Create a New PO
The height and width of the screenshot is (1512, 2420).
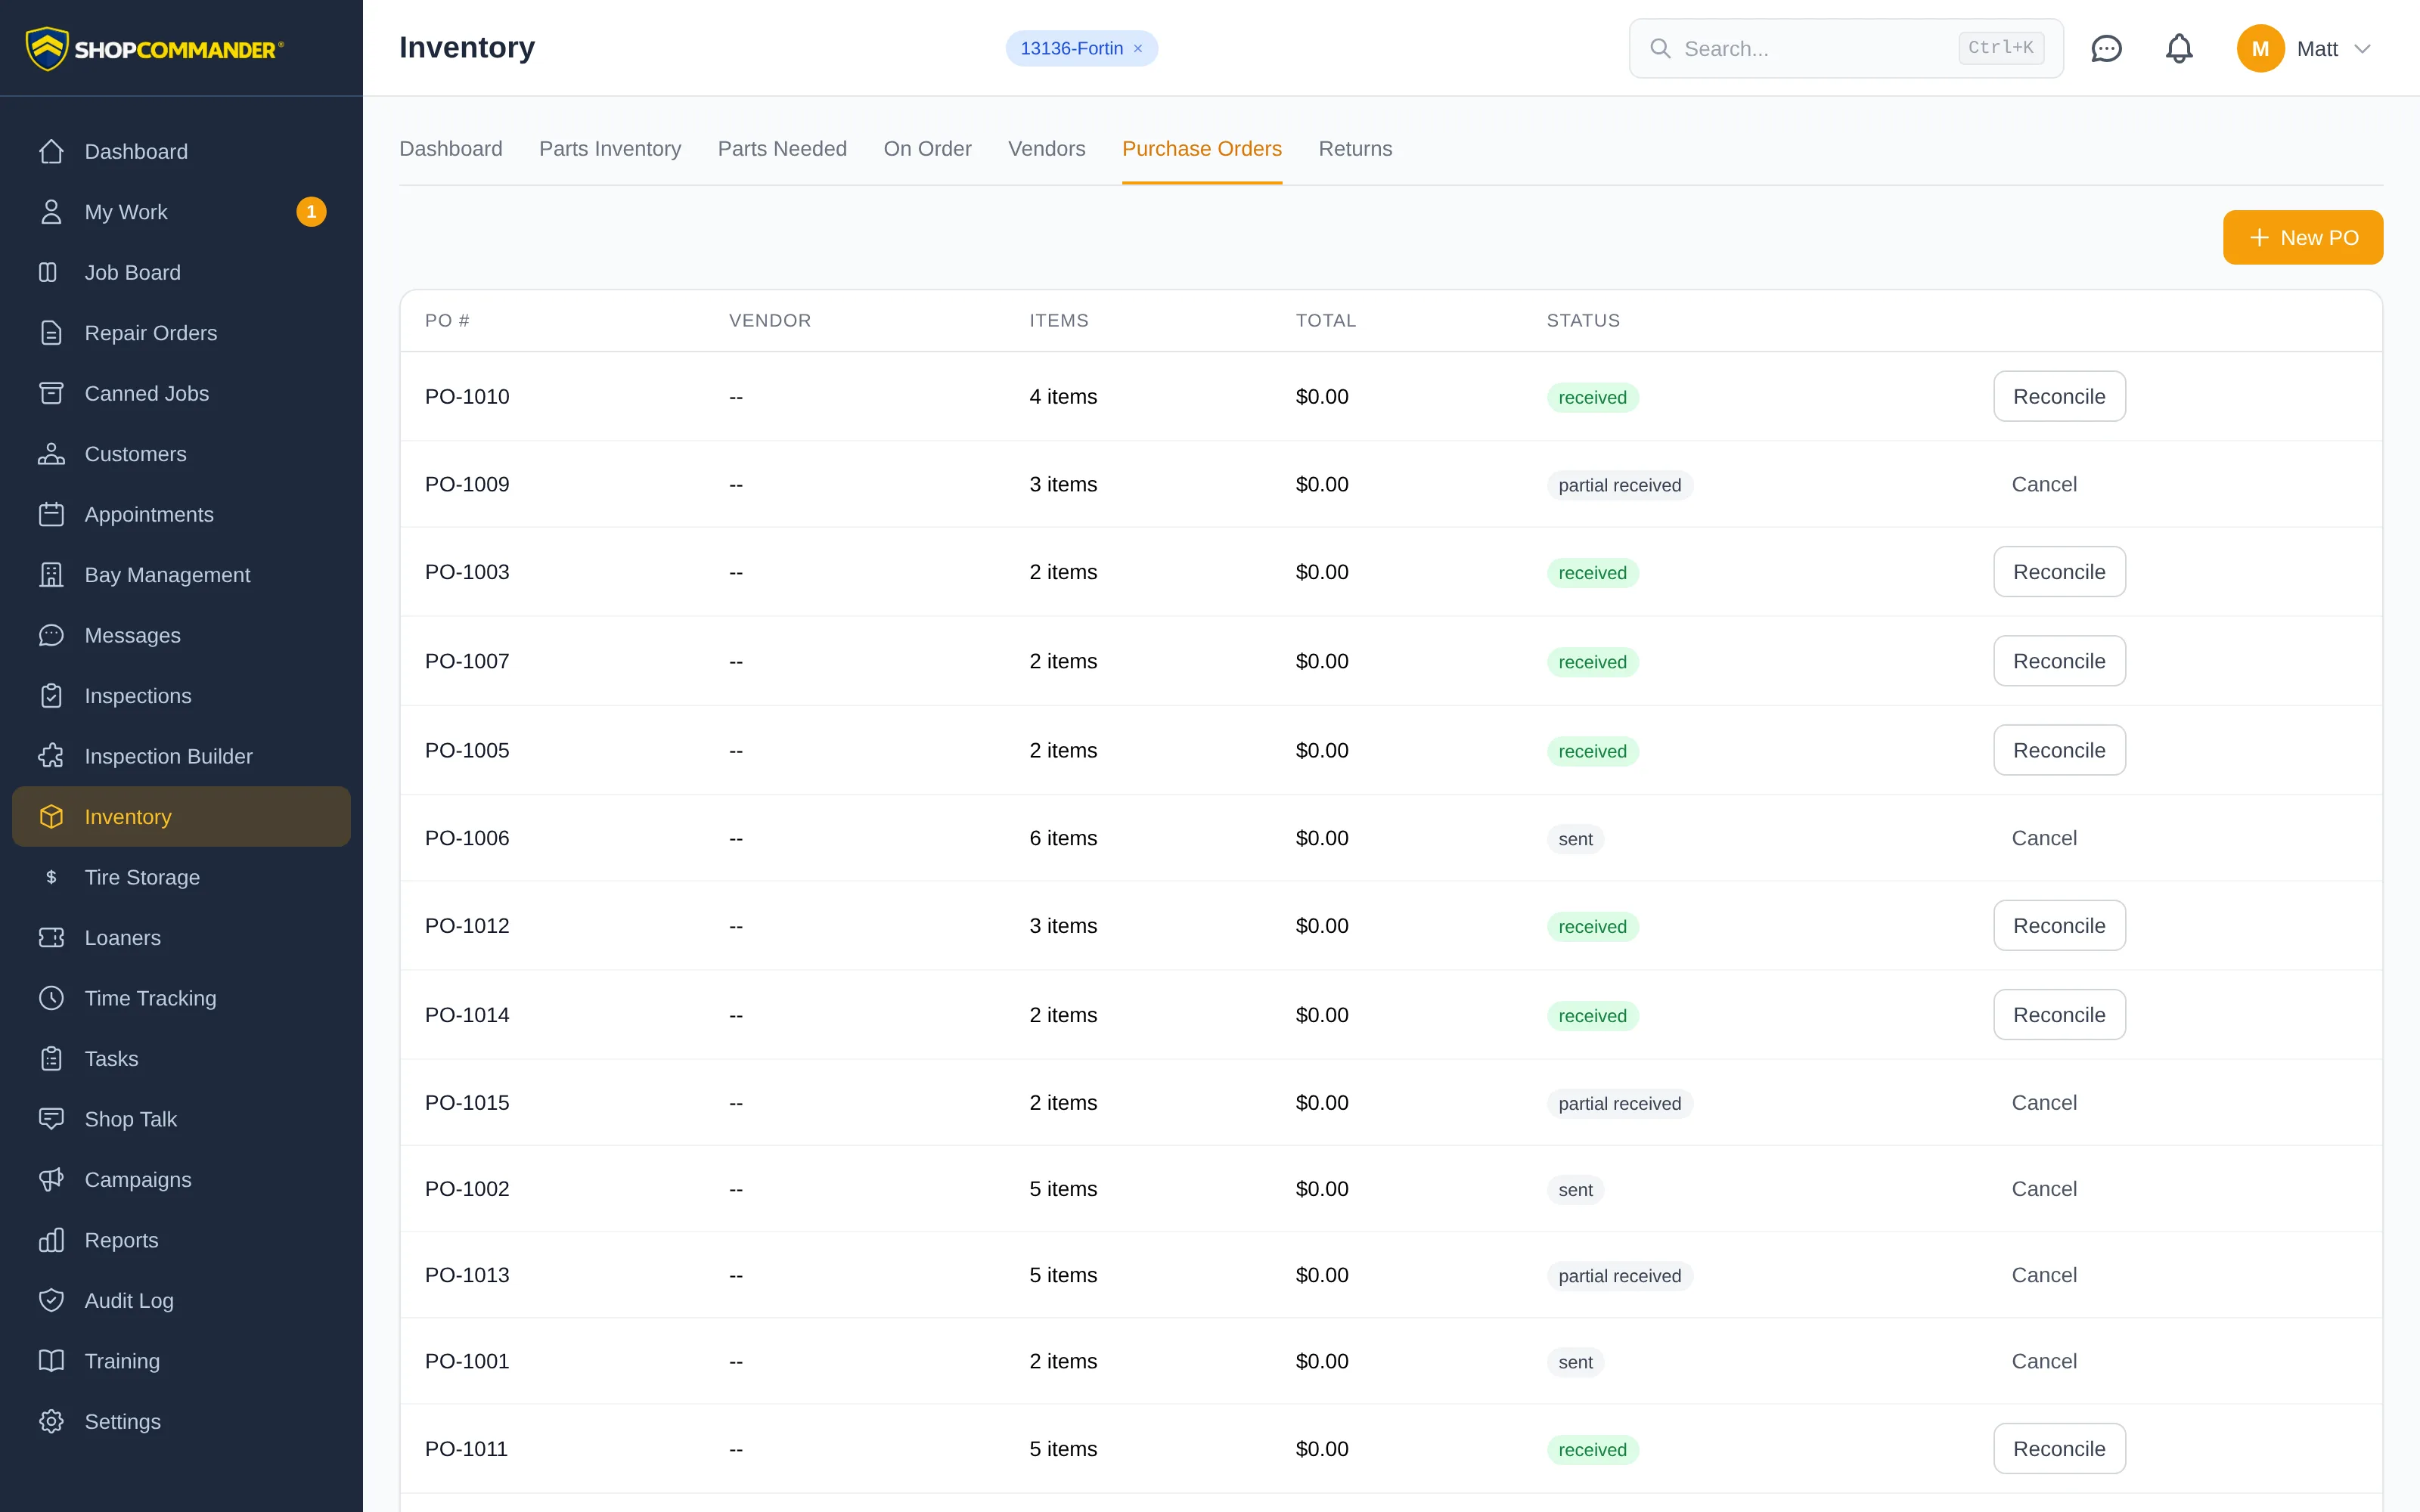pos(2303,238)
